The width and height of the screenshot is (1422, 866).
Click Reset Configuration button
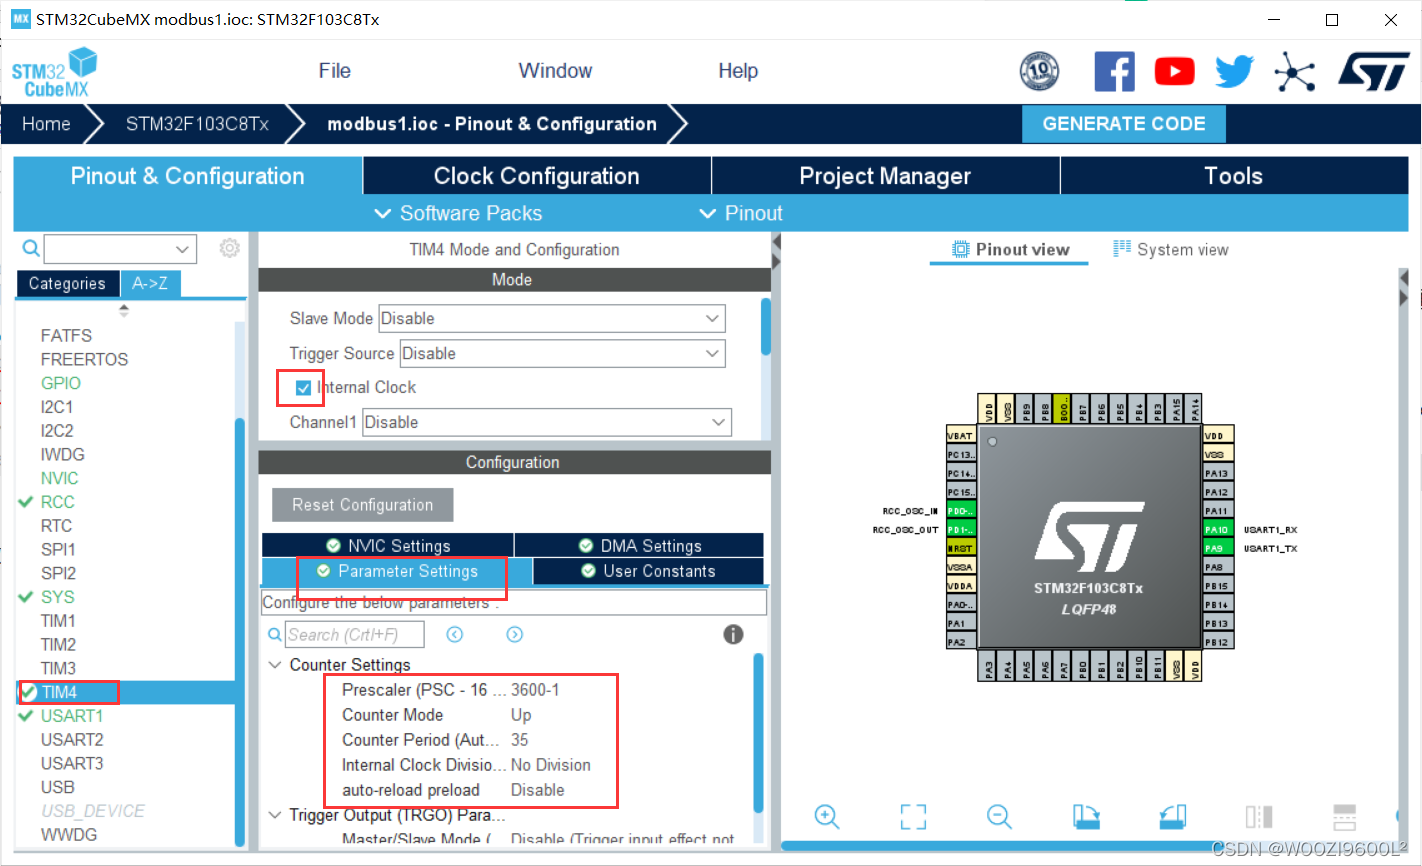click(x=363, y=505)
